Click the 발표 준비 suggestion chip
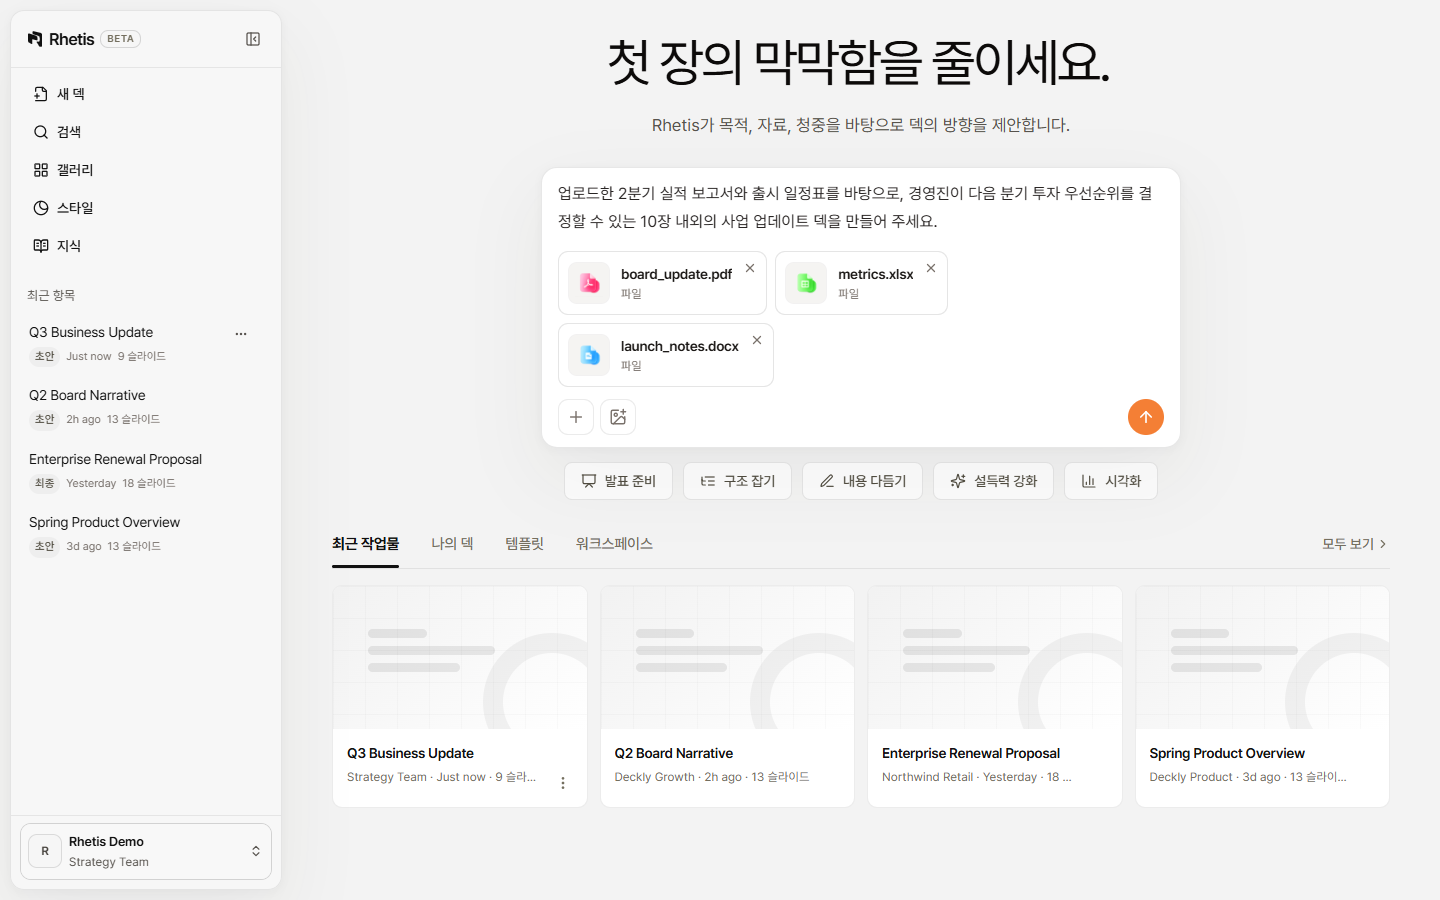Viewport: 1440px width, 900px height. (619, 481)
